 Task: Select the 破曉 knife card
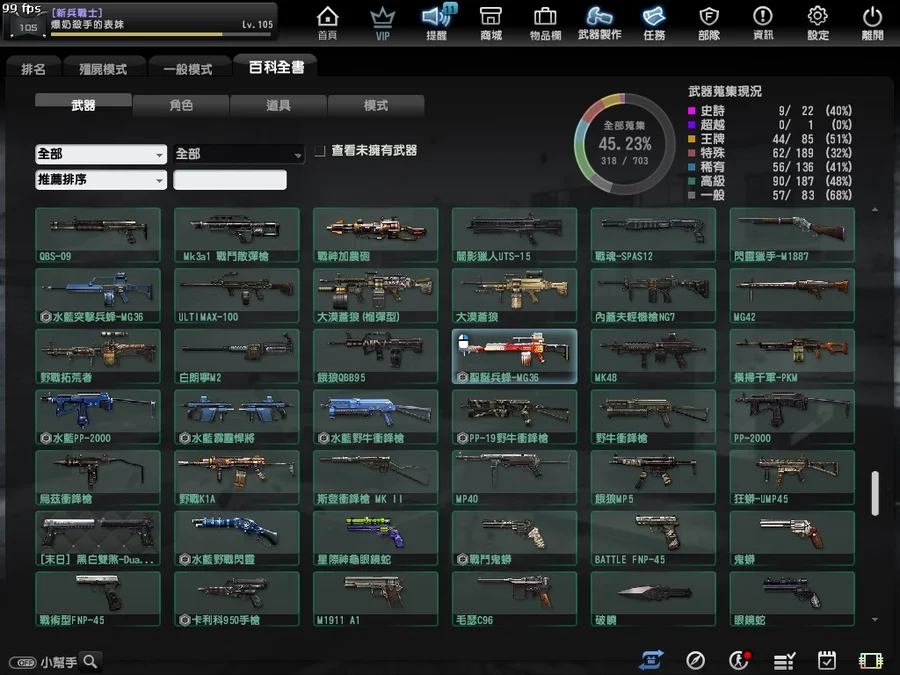pos(653,599)
